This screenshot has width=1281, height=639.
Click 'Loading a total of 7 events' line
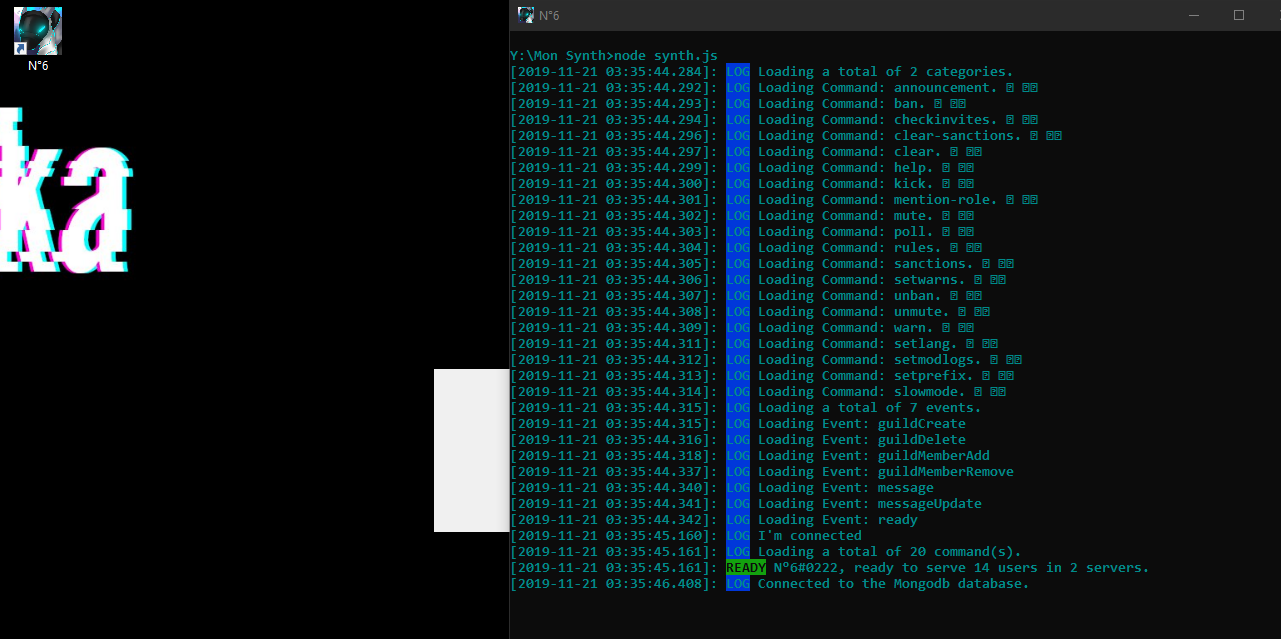869,408
